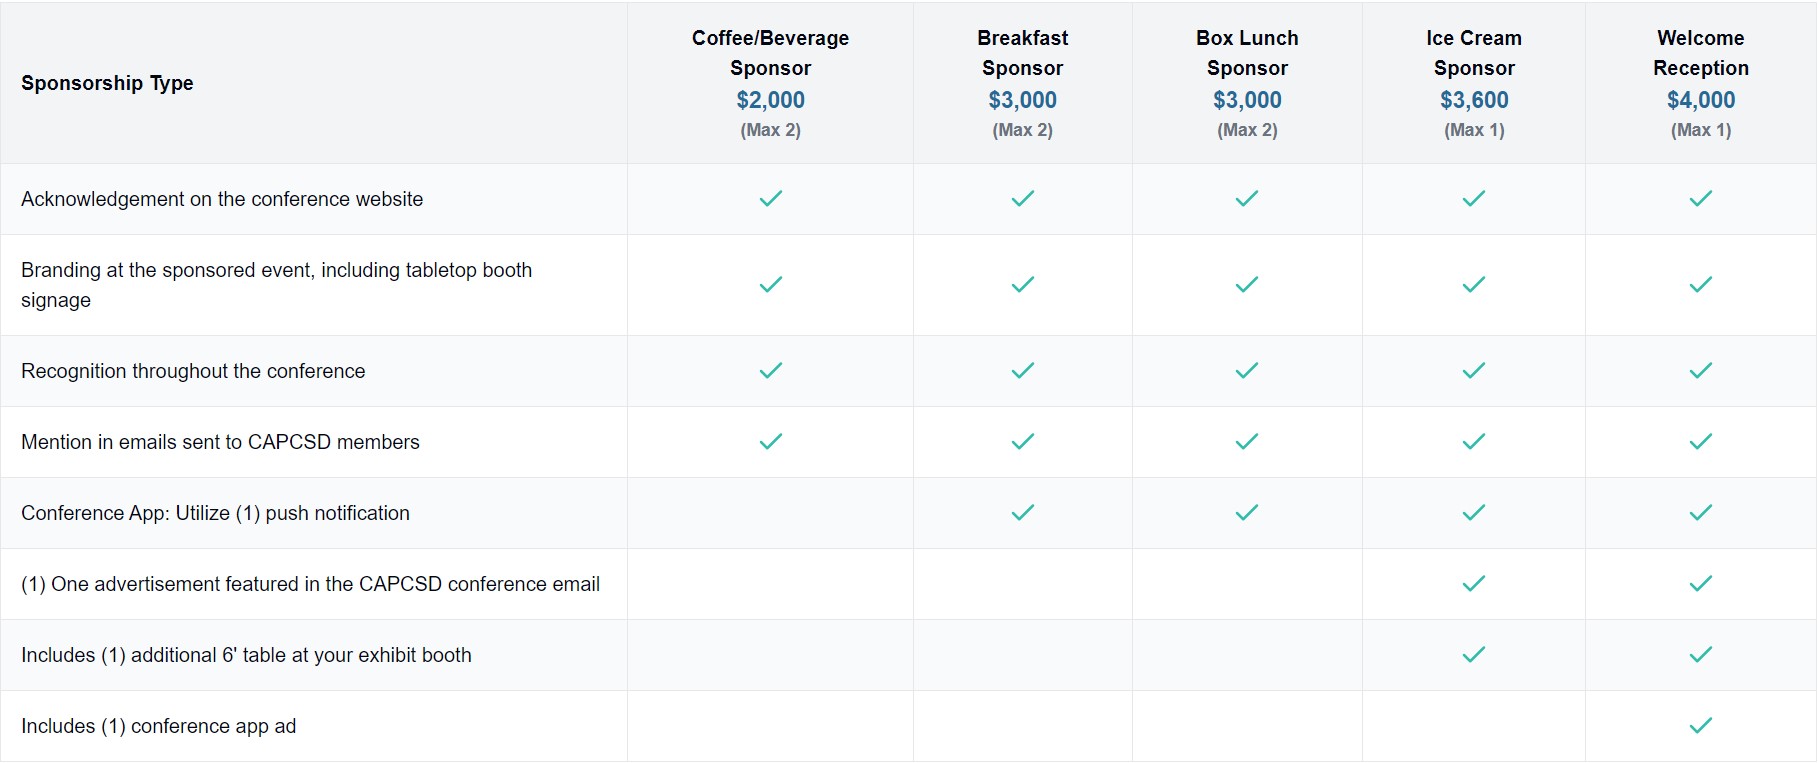Click Breakfast checkmark for recognition throughout conference
The width and height of the screenshot is (1818, 763).
[x=1023, y=371]
